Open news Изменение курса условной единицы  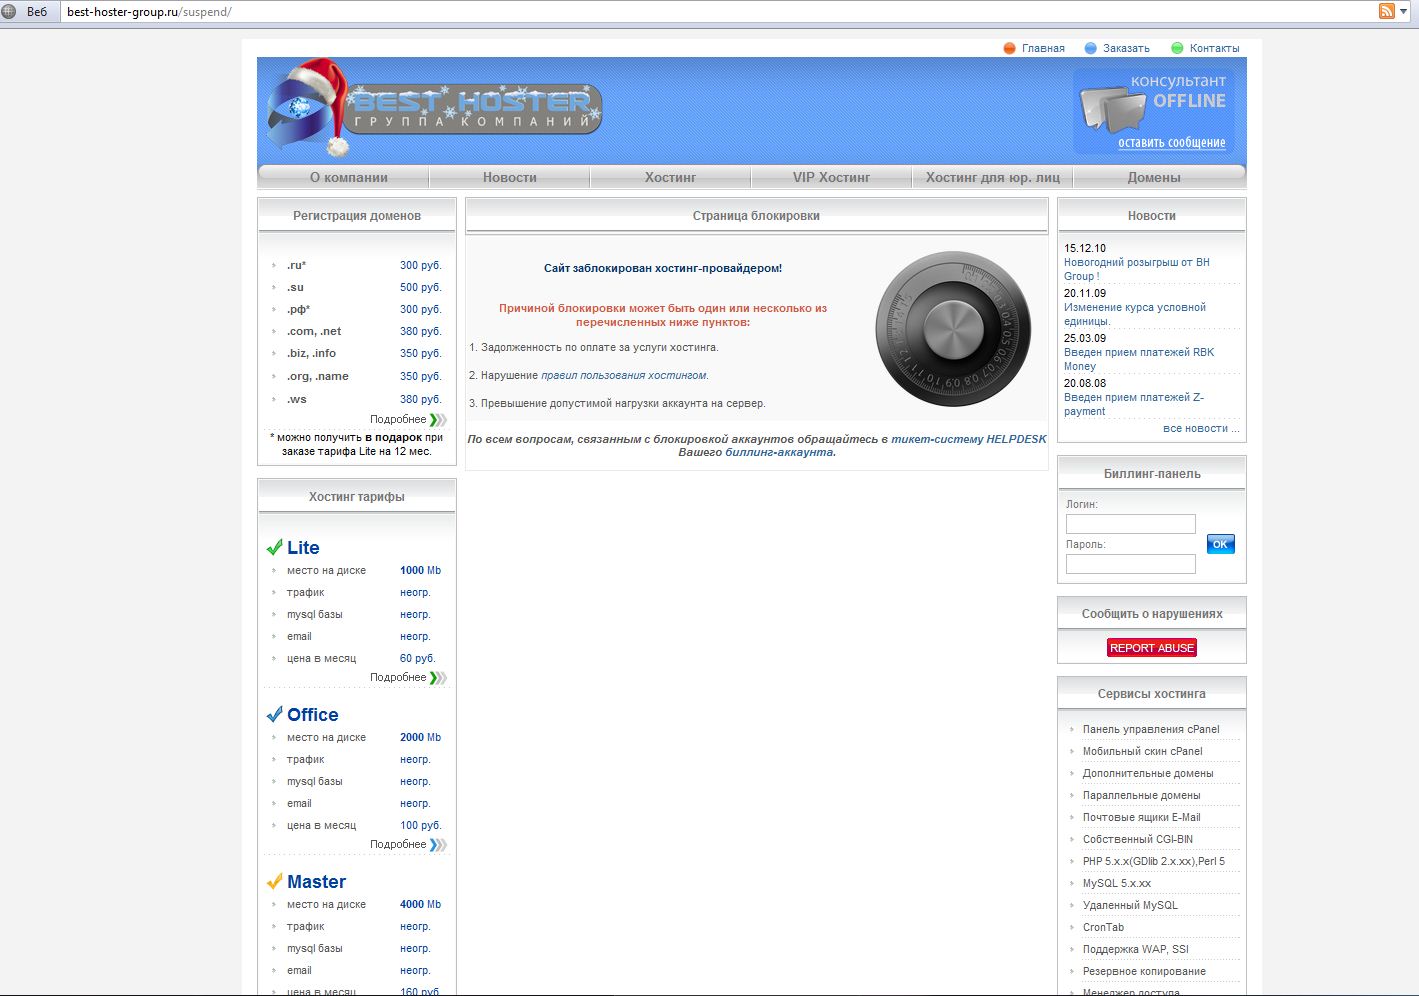(1135, 314)
